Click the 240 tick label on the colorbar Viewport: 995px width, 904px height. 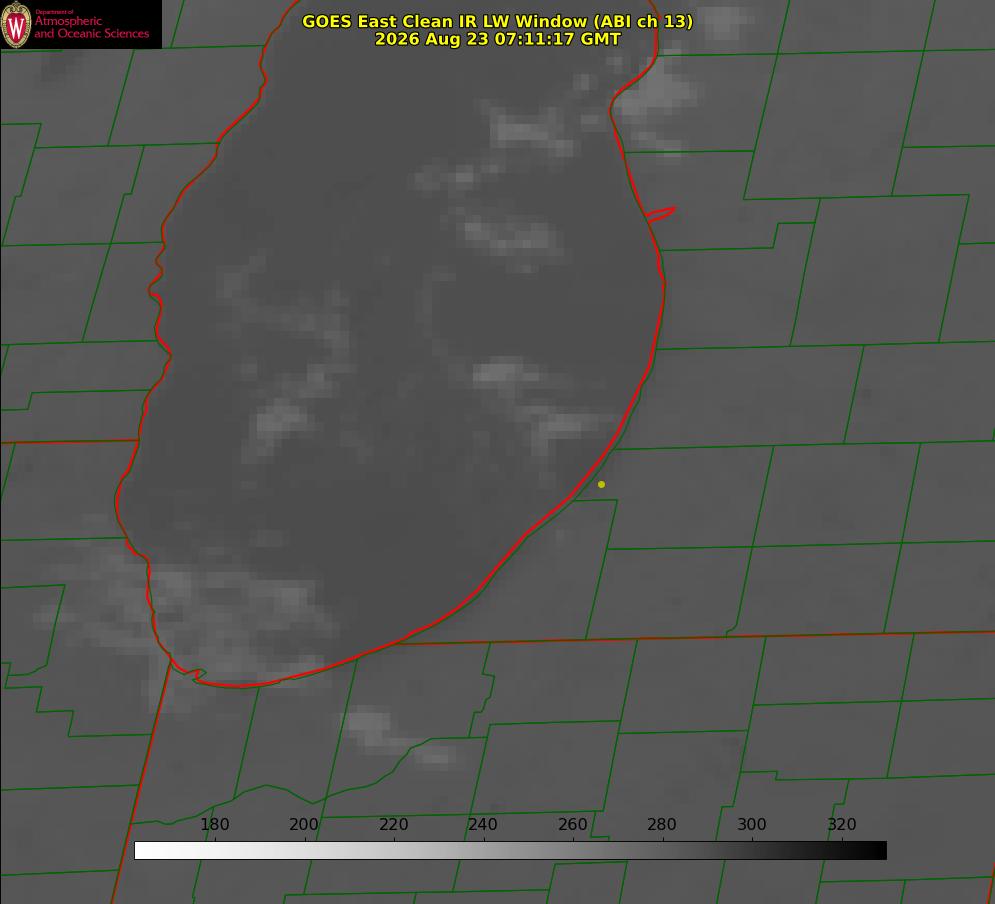(x=483, y=824)
